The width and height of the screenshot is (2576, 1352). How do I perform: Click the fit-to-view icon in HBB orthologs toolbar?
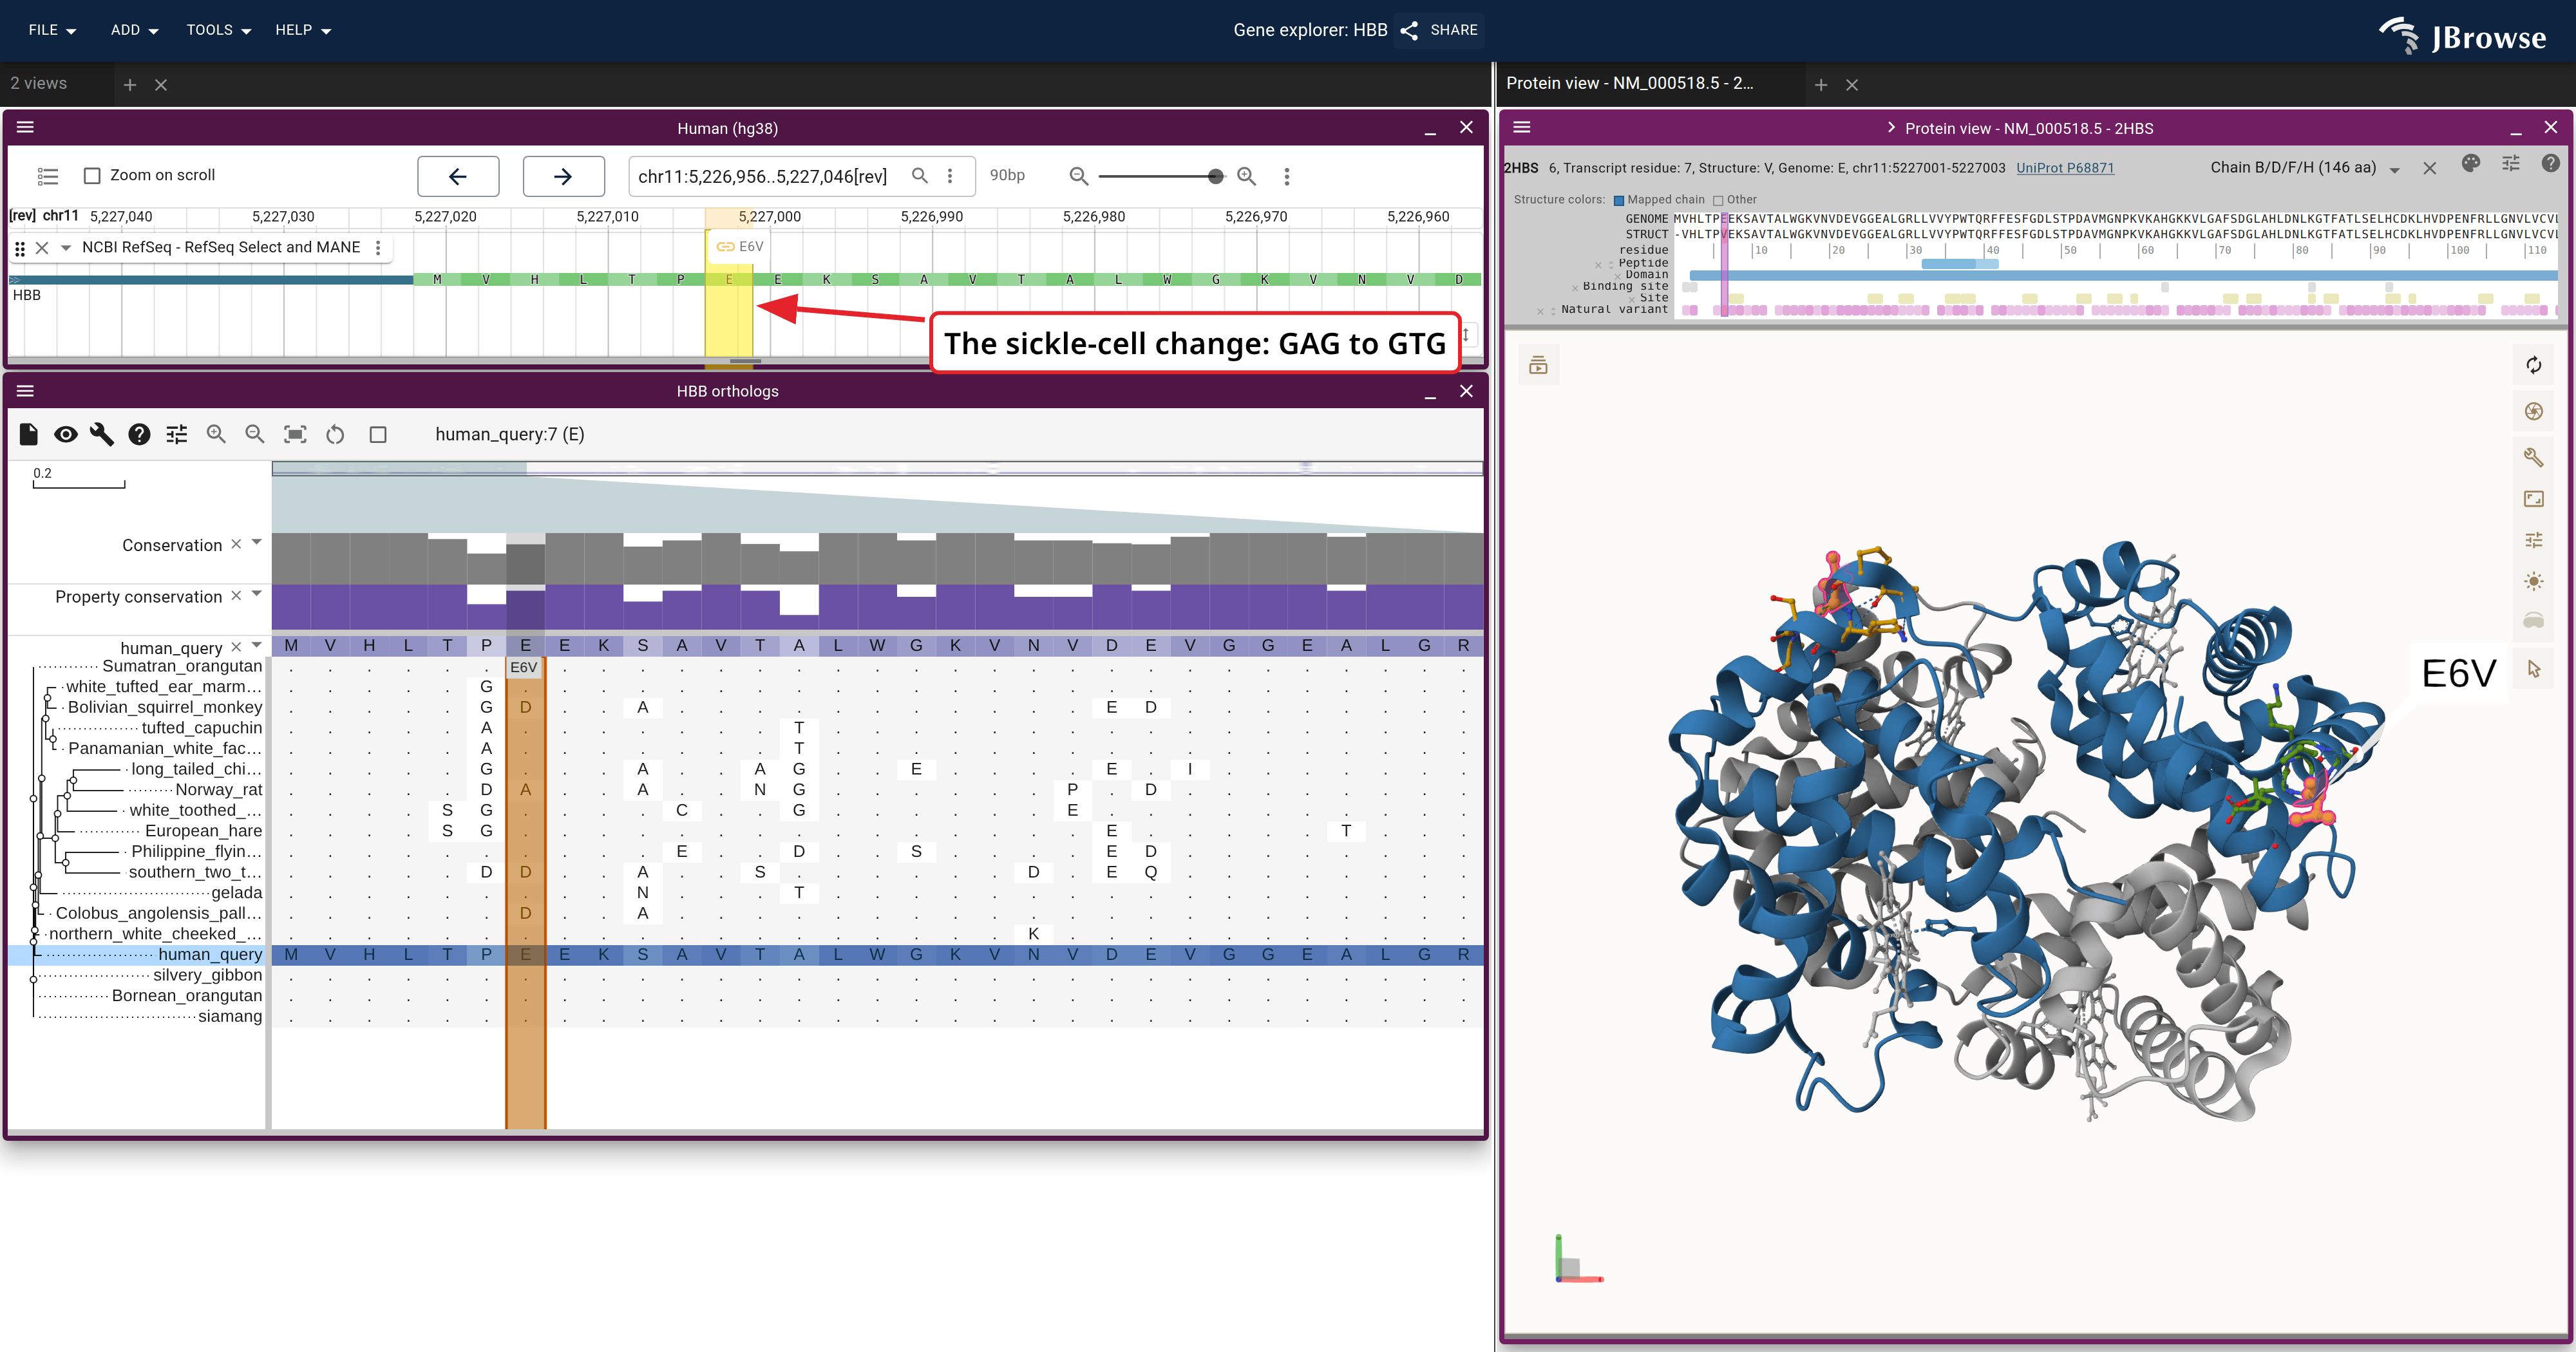[295, 434]
